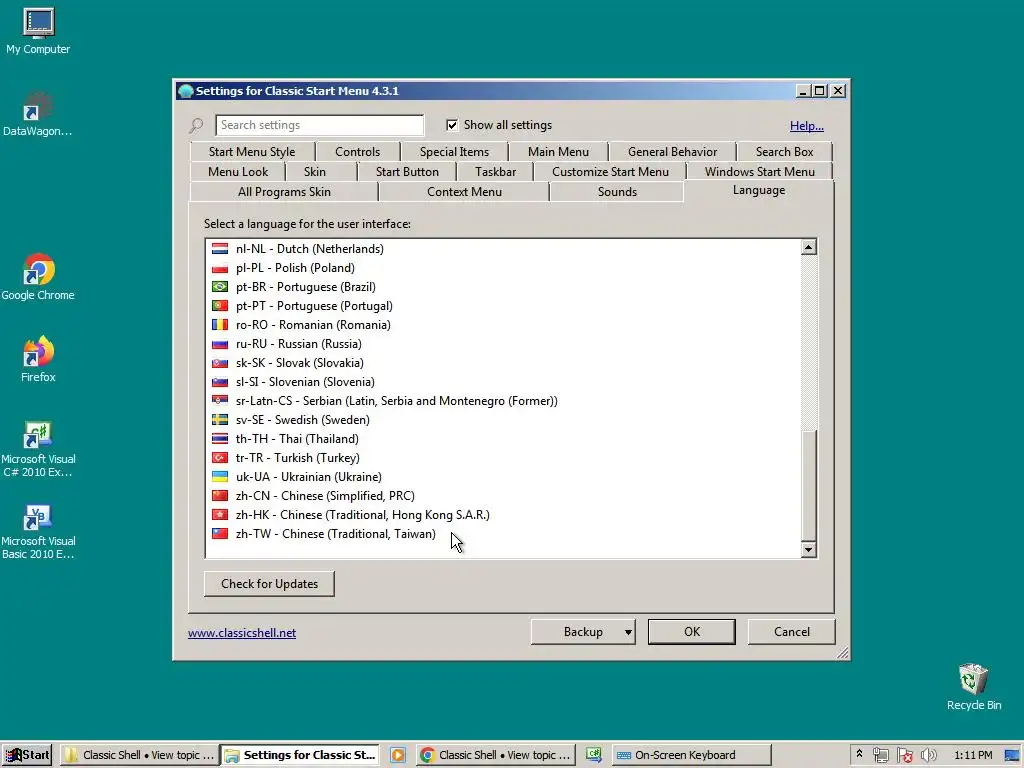Viewport: 1024px width, 768px height.
Task: Select Microsoft Visual Basic 2010 icon
Action: [38, 517]
